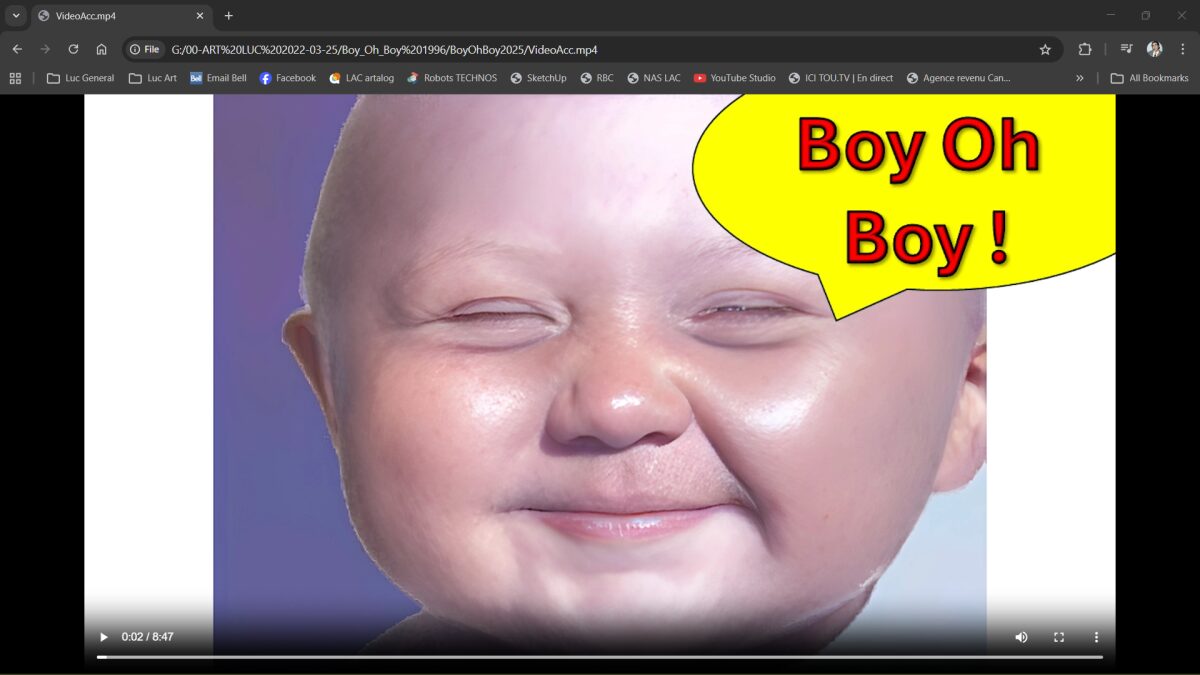
Task: Bookmark this page with the star
Action: pos(1045,48)
